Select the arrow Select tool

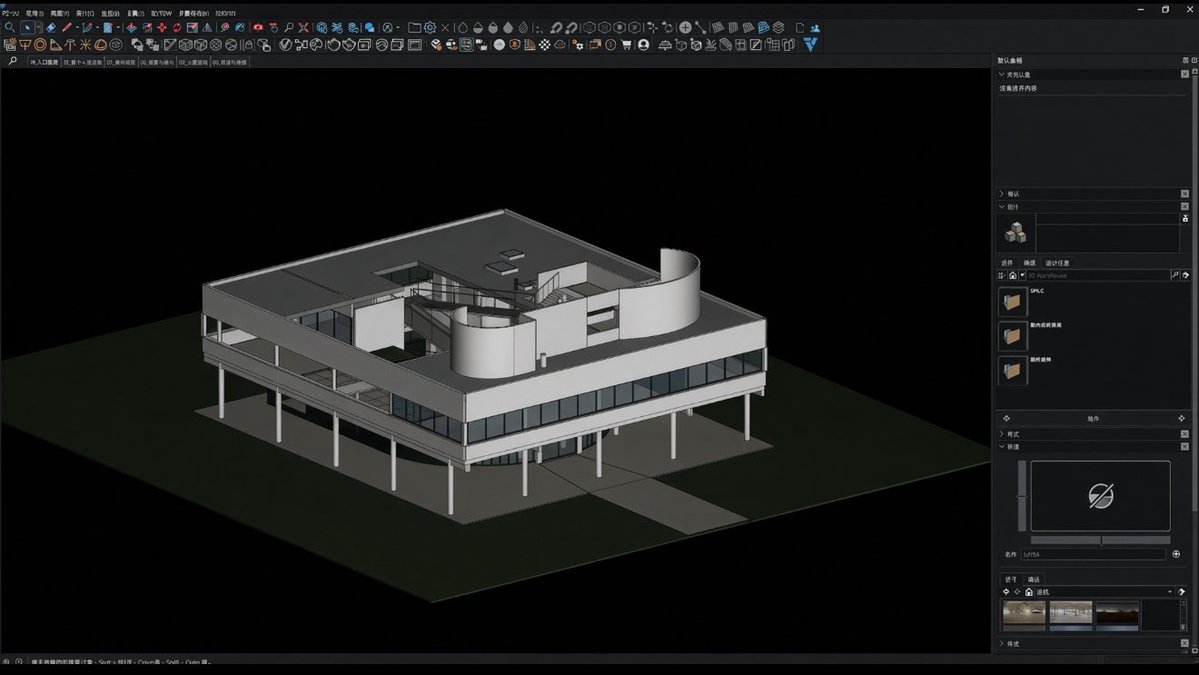(x=27, y=28)
